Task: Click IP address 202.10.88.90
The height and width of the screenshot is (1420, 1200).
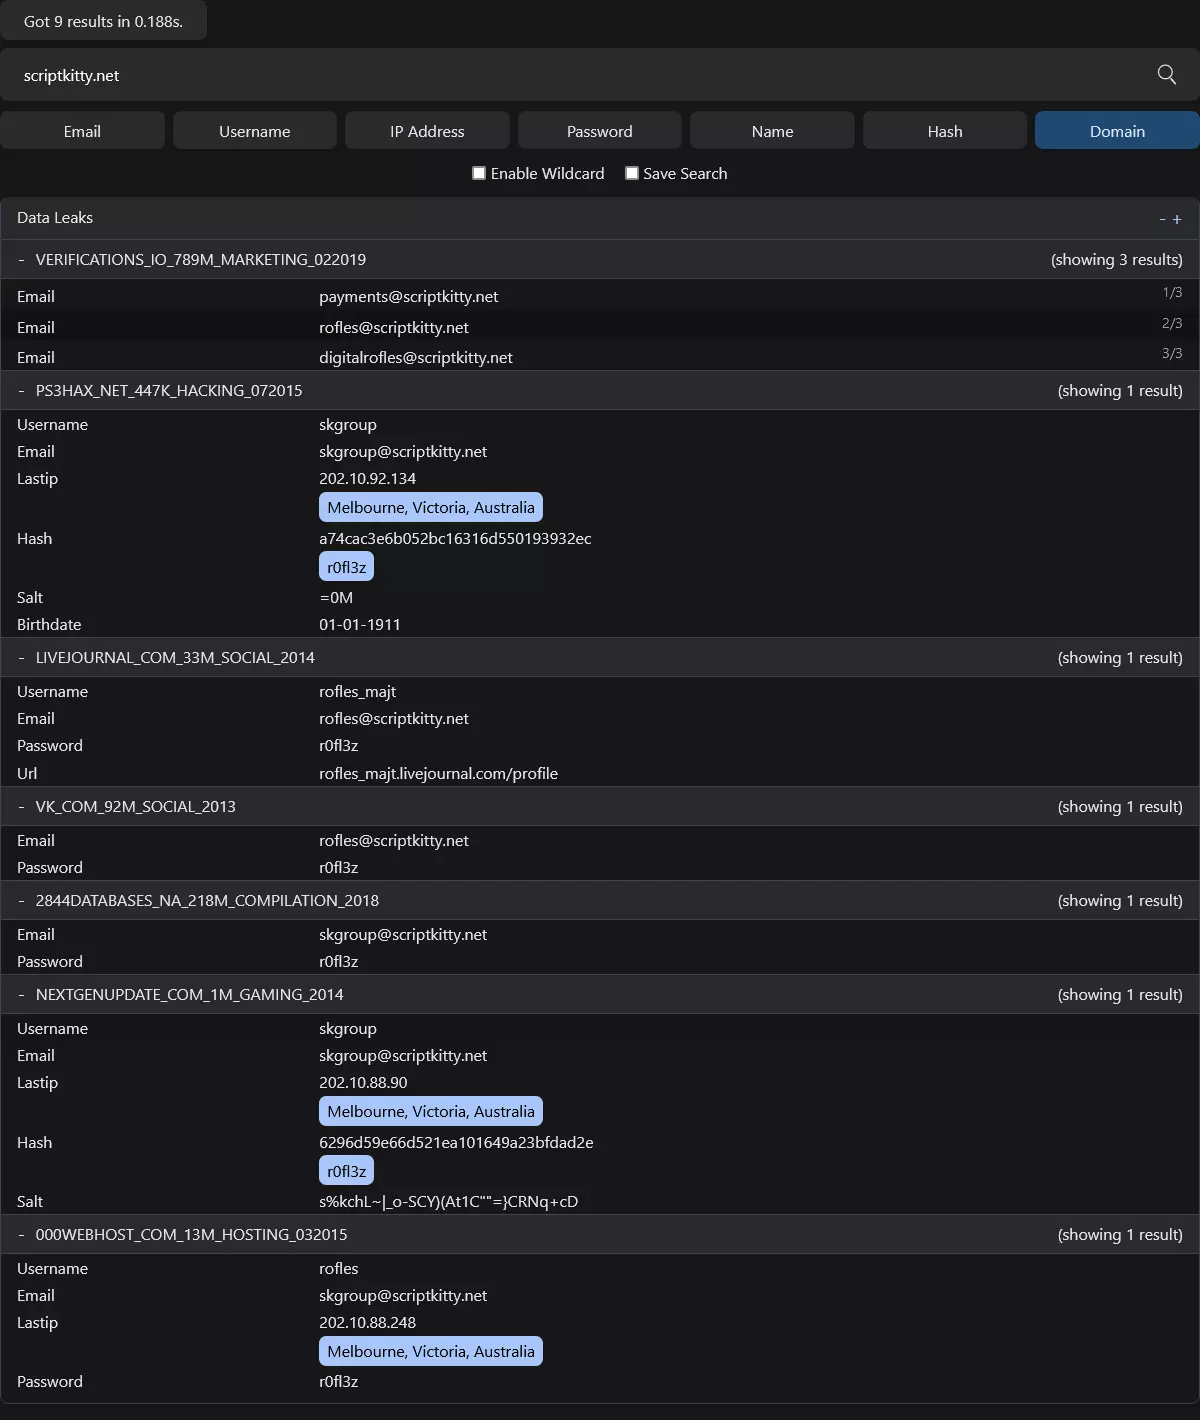Action: (x=363, y=1082)
